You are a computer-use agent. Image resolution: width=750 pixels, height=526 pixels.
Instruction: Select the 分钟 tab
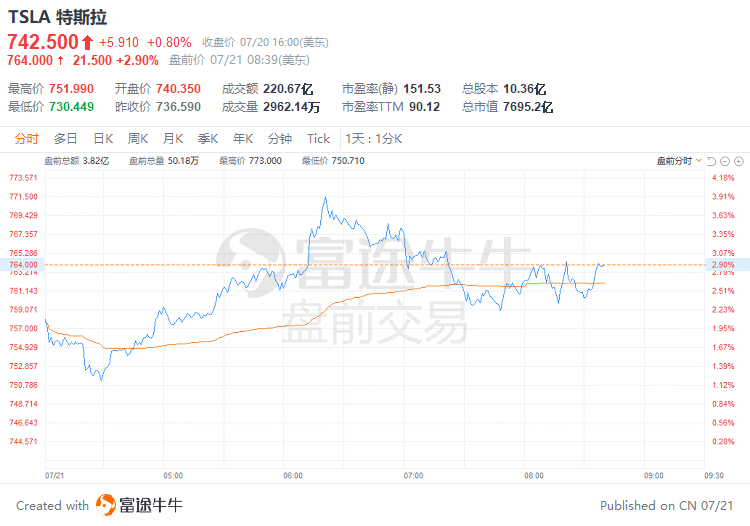coord(280,139)
